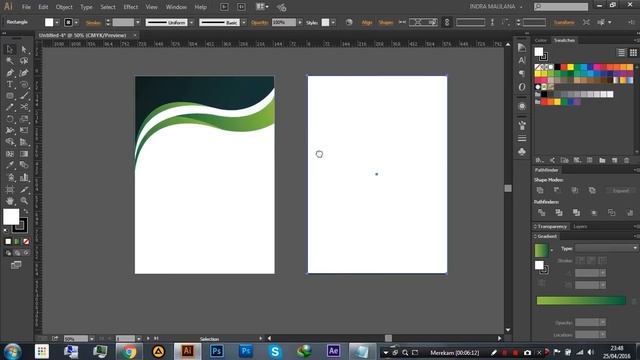Set toolbox fill mode to Gradient
640x360 pixels.
pyautogui.click(x=17, y=242)
